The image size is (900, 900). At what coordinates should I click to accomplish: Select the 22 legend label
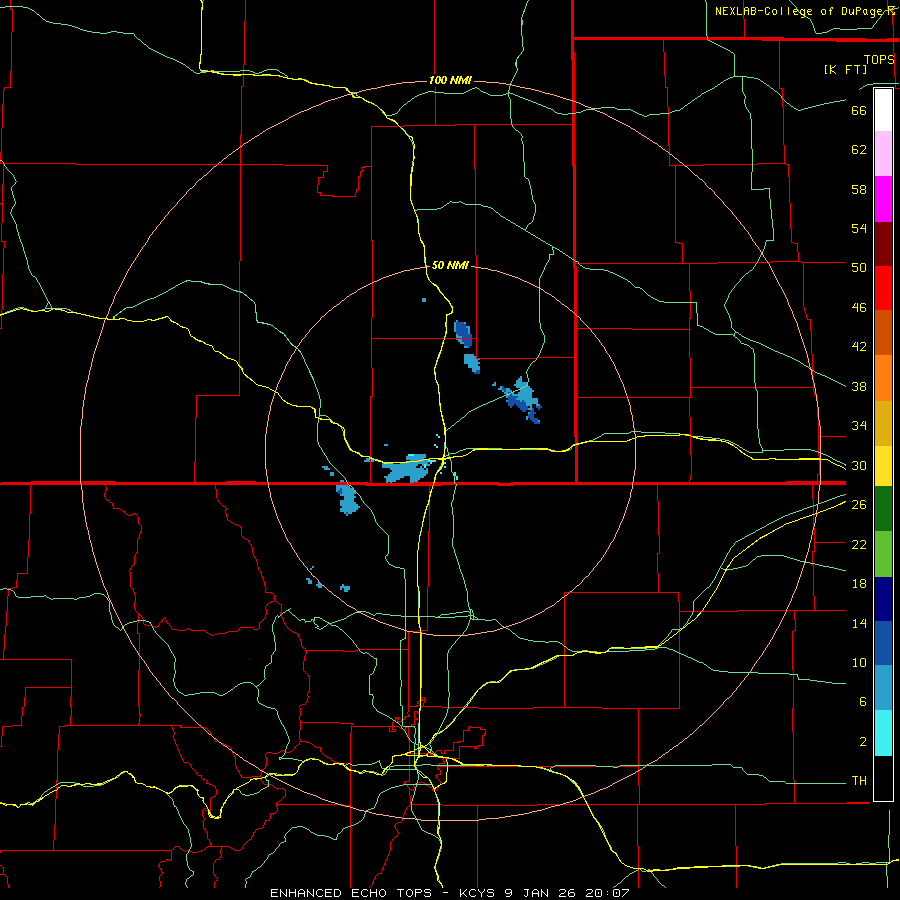tap(859, 544)
